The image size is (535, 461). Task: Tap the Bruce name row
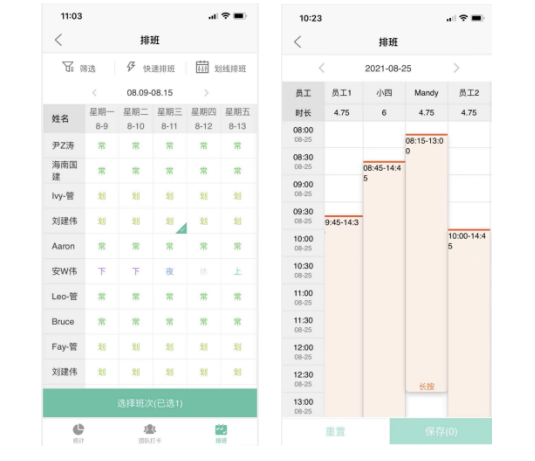64,321
